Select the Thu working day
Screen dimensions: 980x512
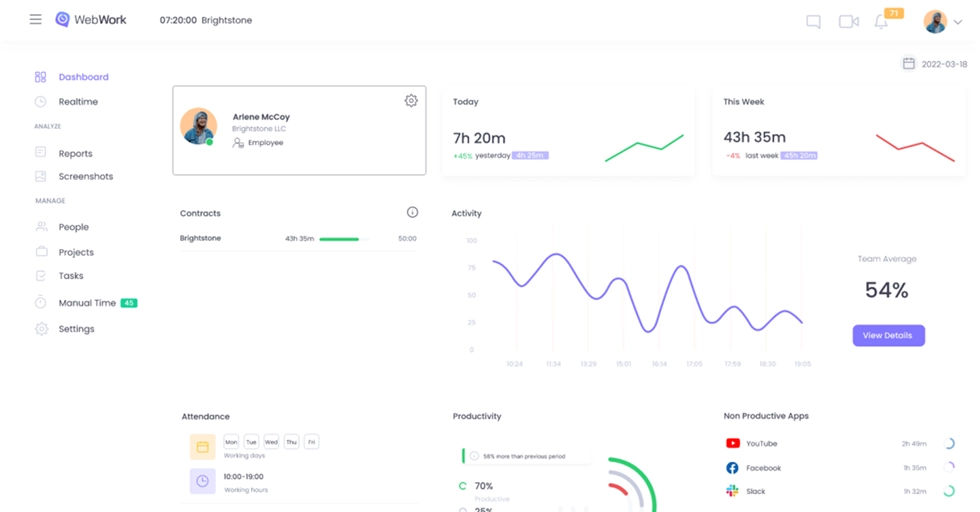(x=291, y=442)
